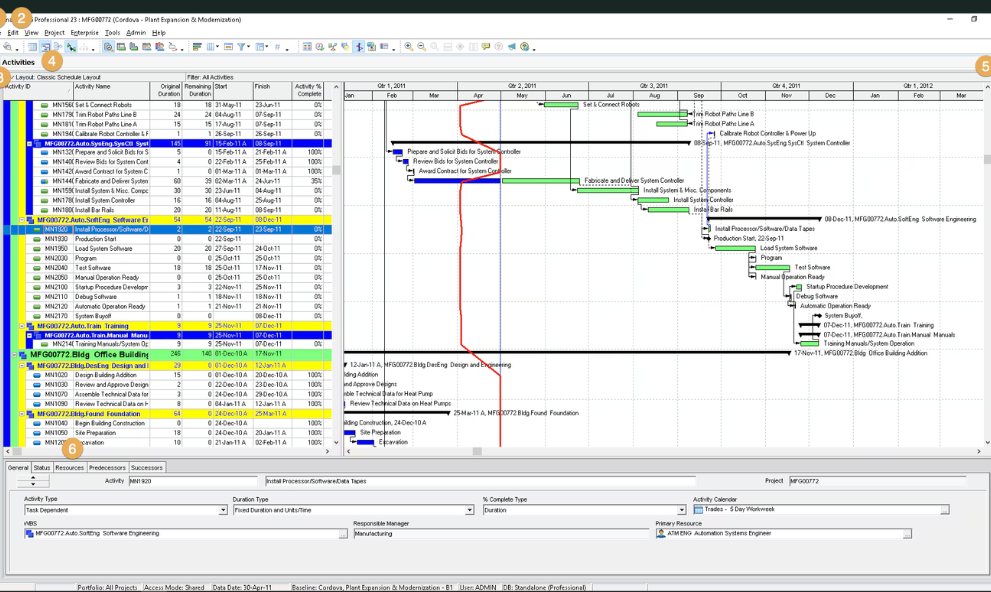Open the Timescale settings icon

click(228, 47)
